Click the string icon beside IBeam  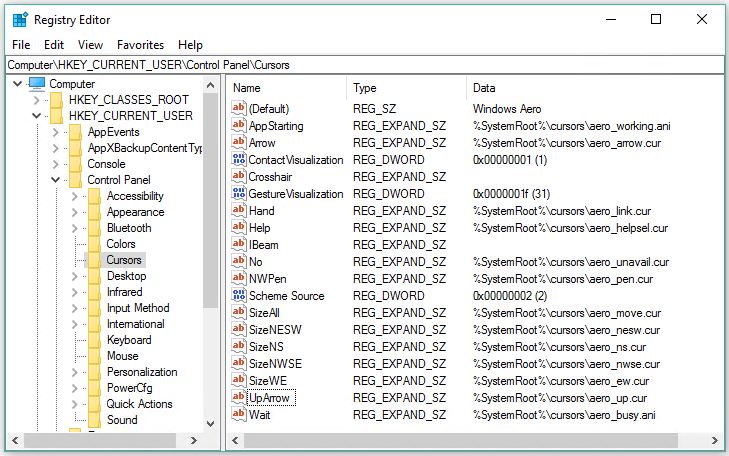[239, 244]
